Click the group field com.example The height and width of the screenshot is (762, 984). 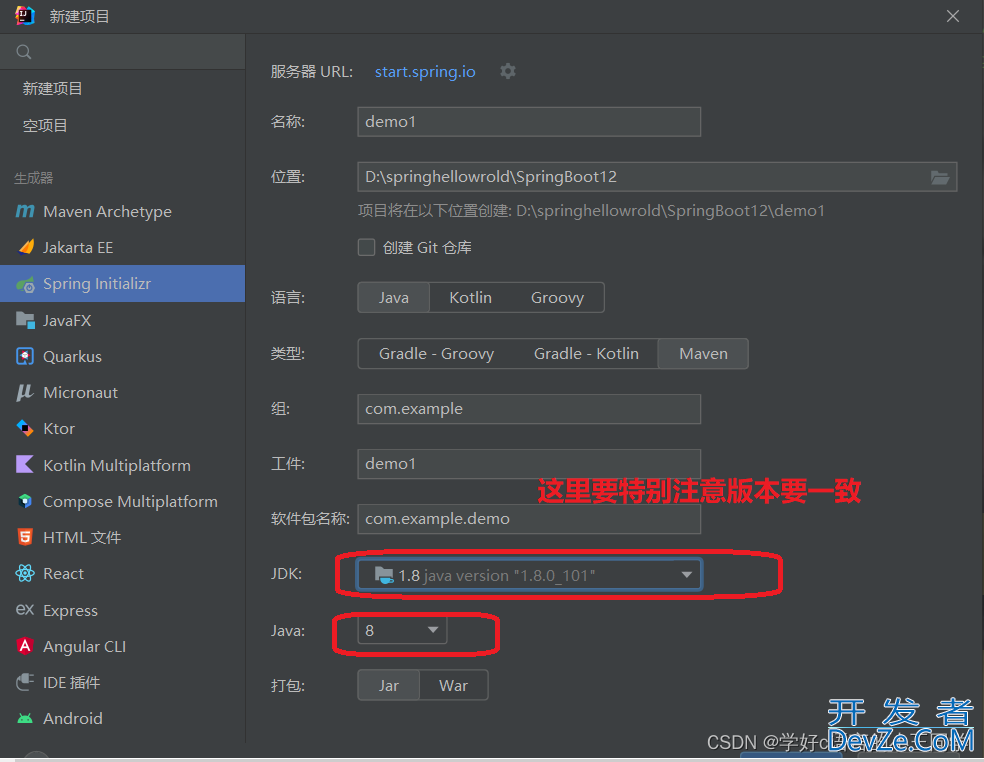coord(529,409)
